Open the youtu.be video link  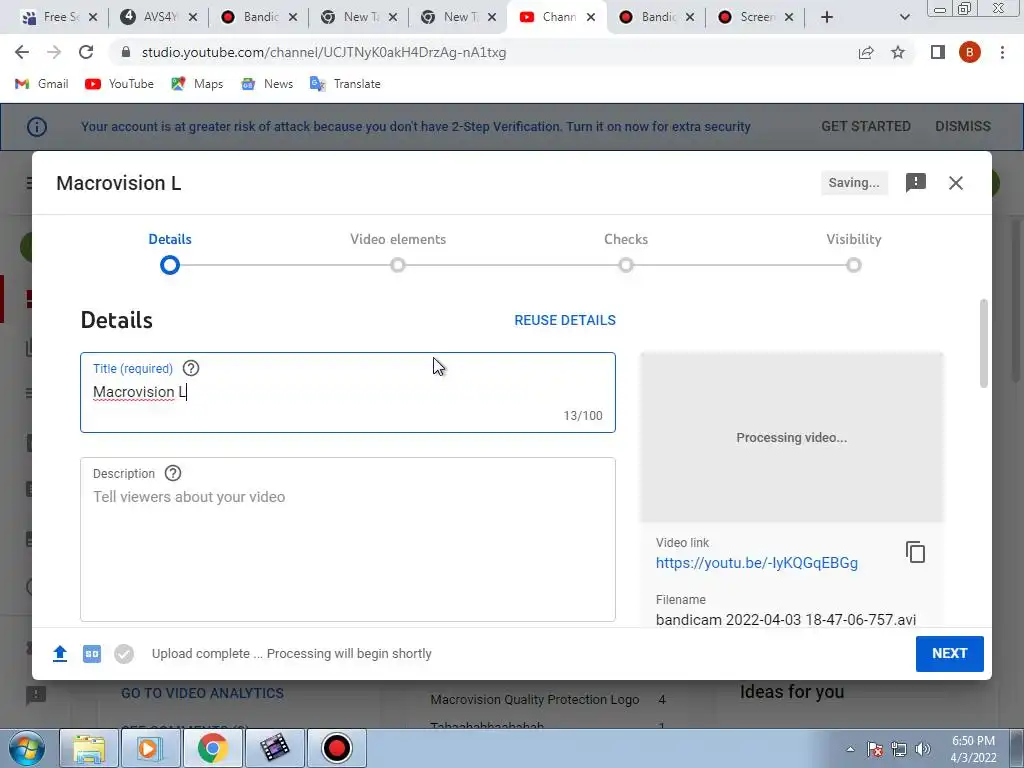pyautogui.click(x=756, y=563)
